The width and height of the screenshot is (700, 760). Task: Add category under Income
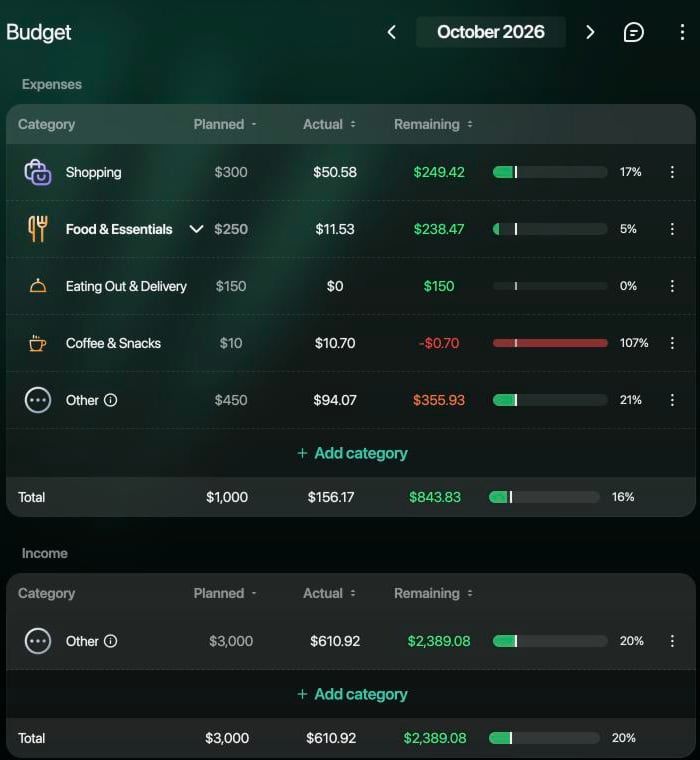click(352, 694)
